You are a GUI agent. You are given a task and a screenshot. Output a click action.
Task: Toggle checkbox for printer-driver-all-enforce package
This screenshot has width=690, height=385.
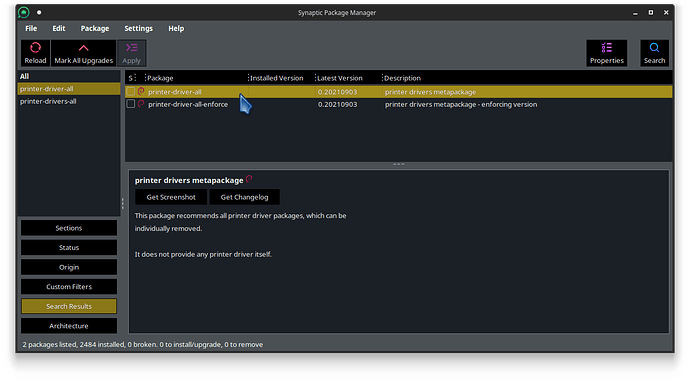131,104
